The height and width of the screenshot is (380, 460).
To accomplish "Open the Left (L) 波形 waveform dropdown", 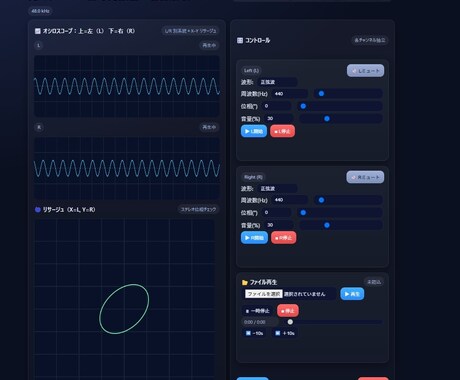I will pyautogui.click(x=277, y=82).
